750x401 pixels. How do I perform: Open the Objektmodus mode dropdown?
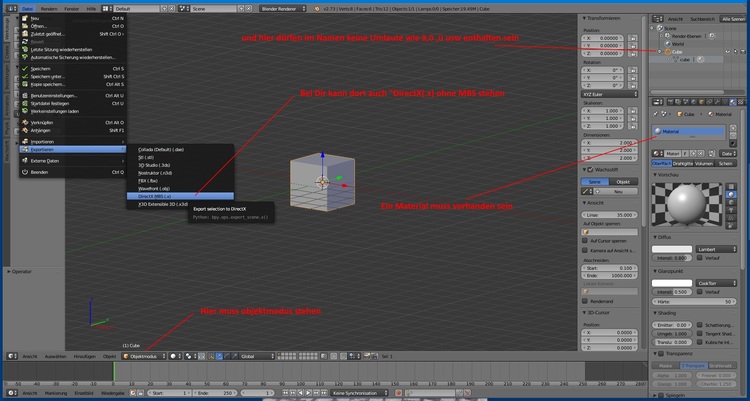click(x=144, y=356)
